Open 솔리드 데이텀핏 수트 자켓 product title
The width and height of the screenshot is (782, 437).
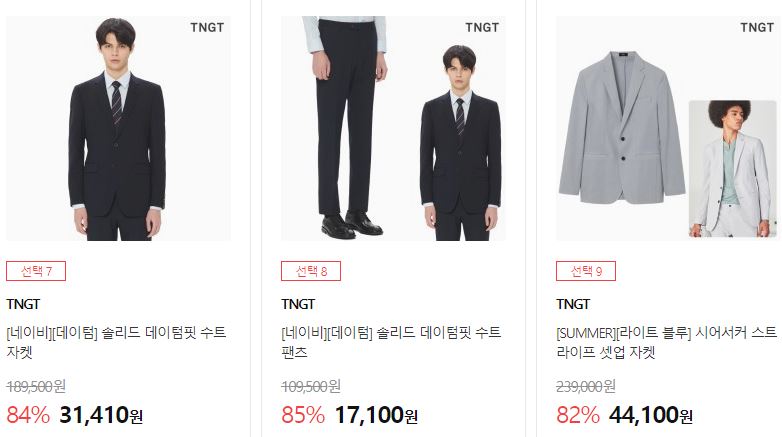pos(116,342)
